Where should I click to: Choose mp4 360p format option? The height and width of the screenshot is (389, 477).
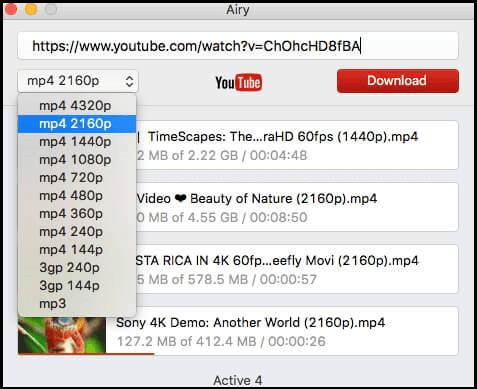[x=77, y=214]
